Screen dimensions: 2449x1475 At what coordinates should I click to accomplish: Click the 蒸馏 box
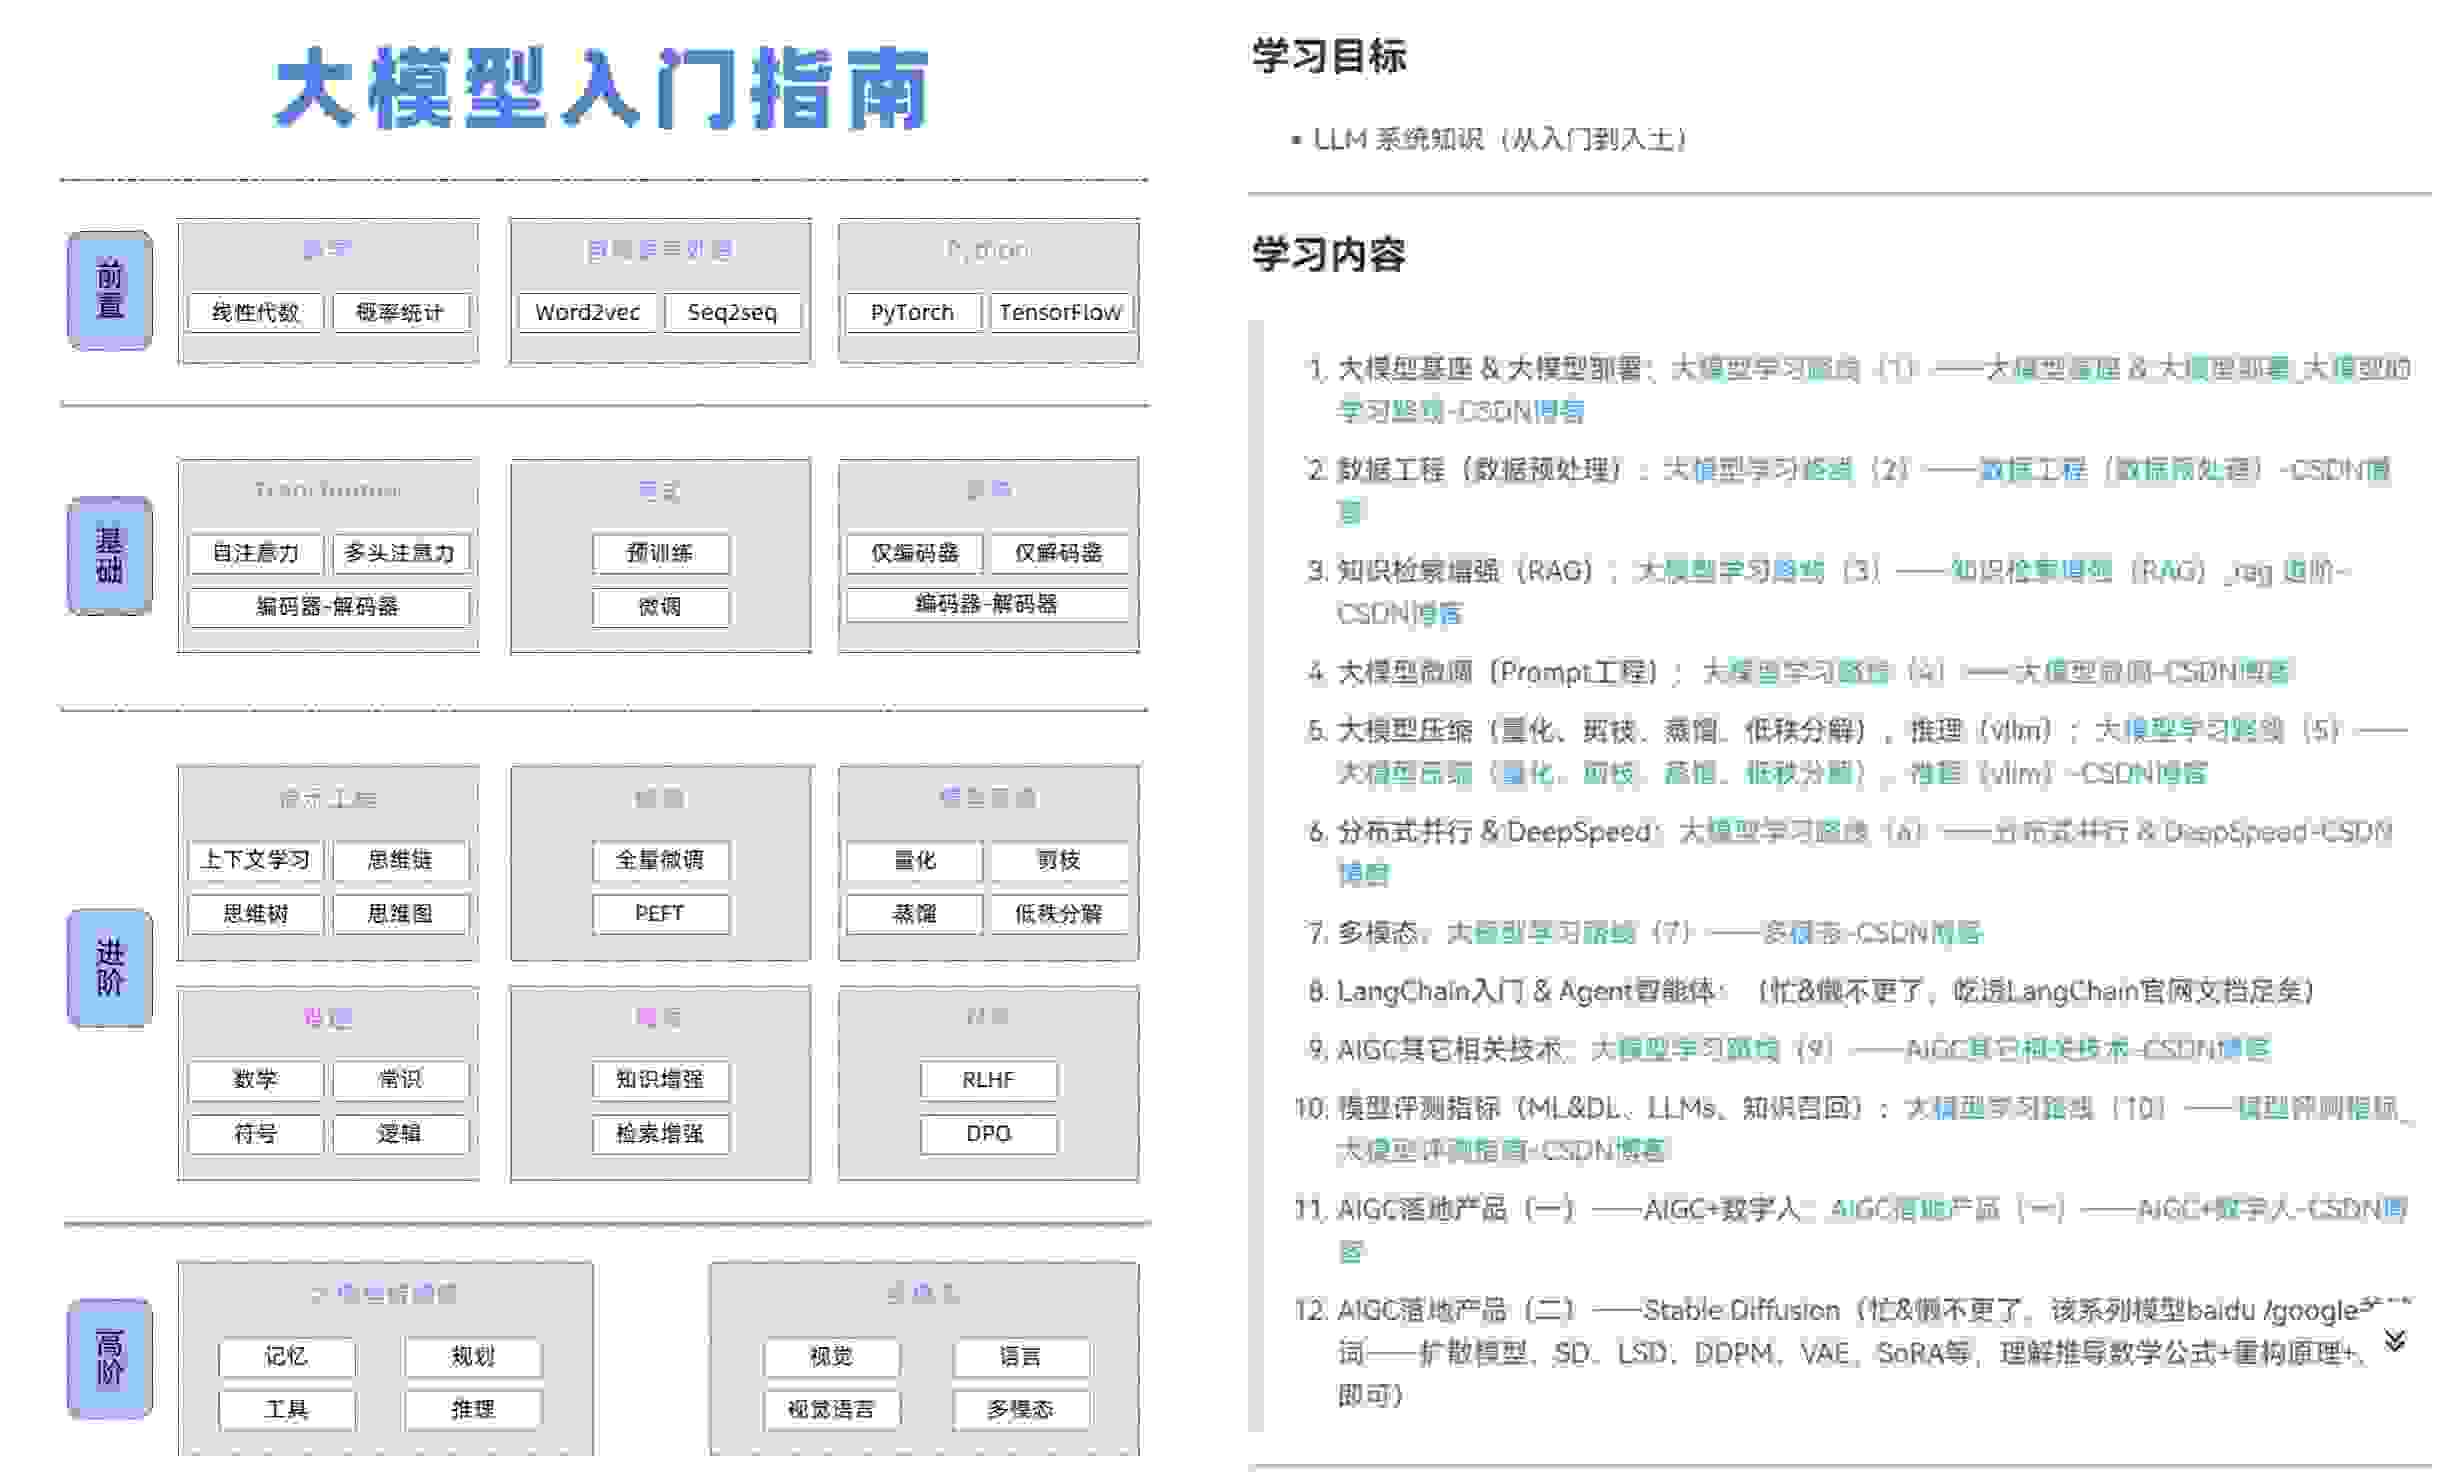coord(915,914)
